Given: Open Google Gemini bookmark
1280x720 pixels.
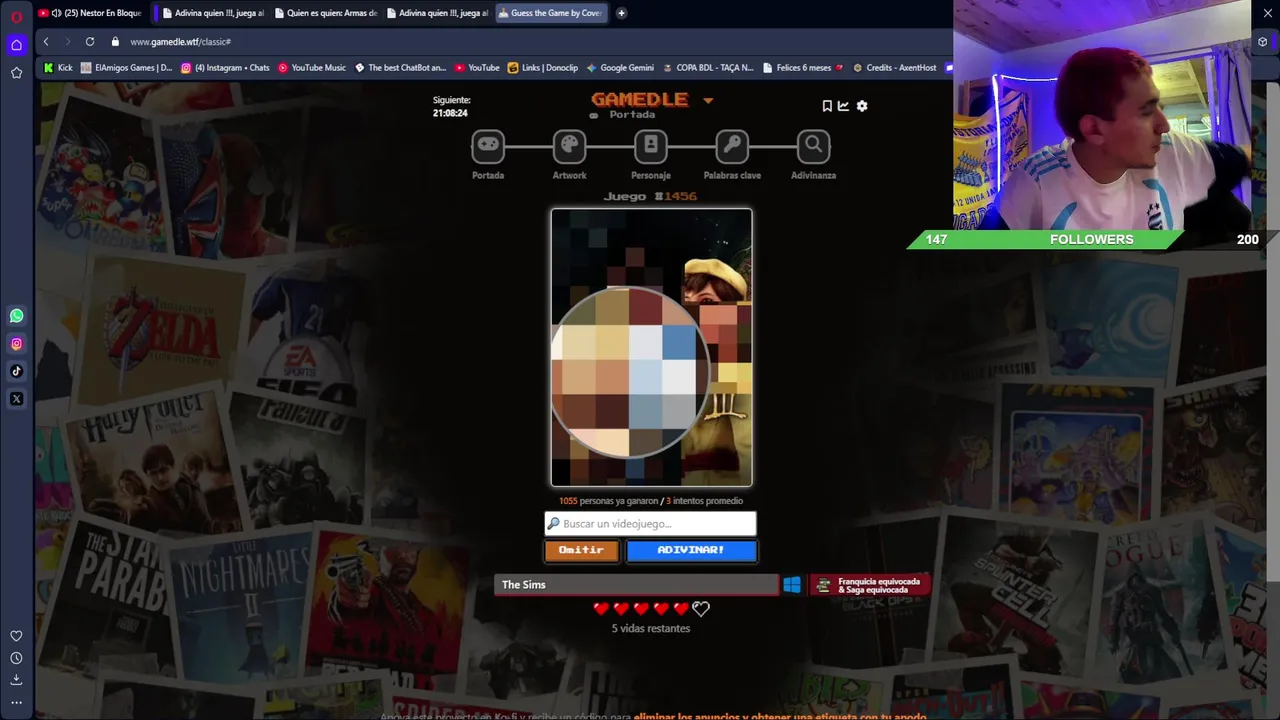Looking at the screenshot, I should point(620,68).
